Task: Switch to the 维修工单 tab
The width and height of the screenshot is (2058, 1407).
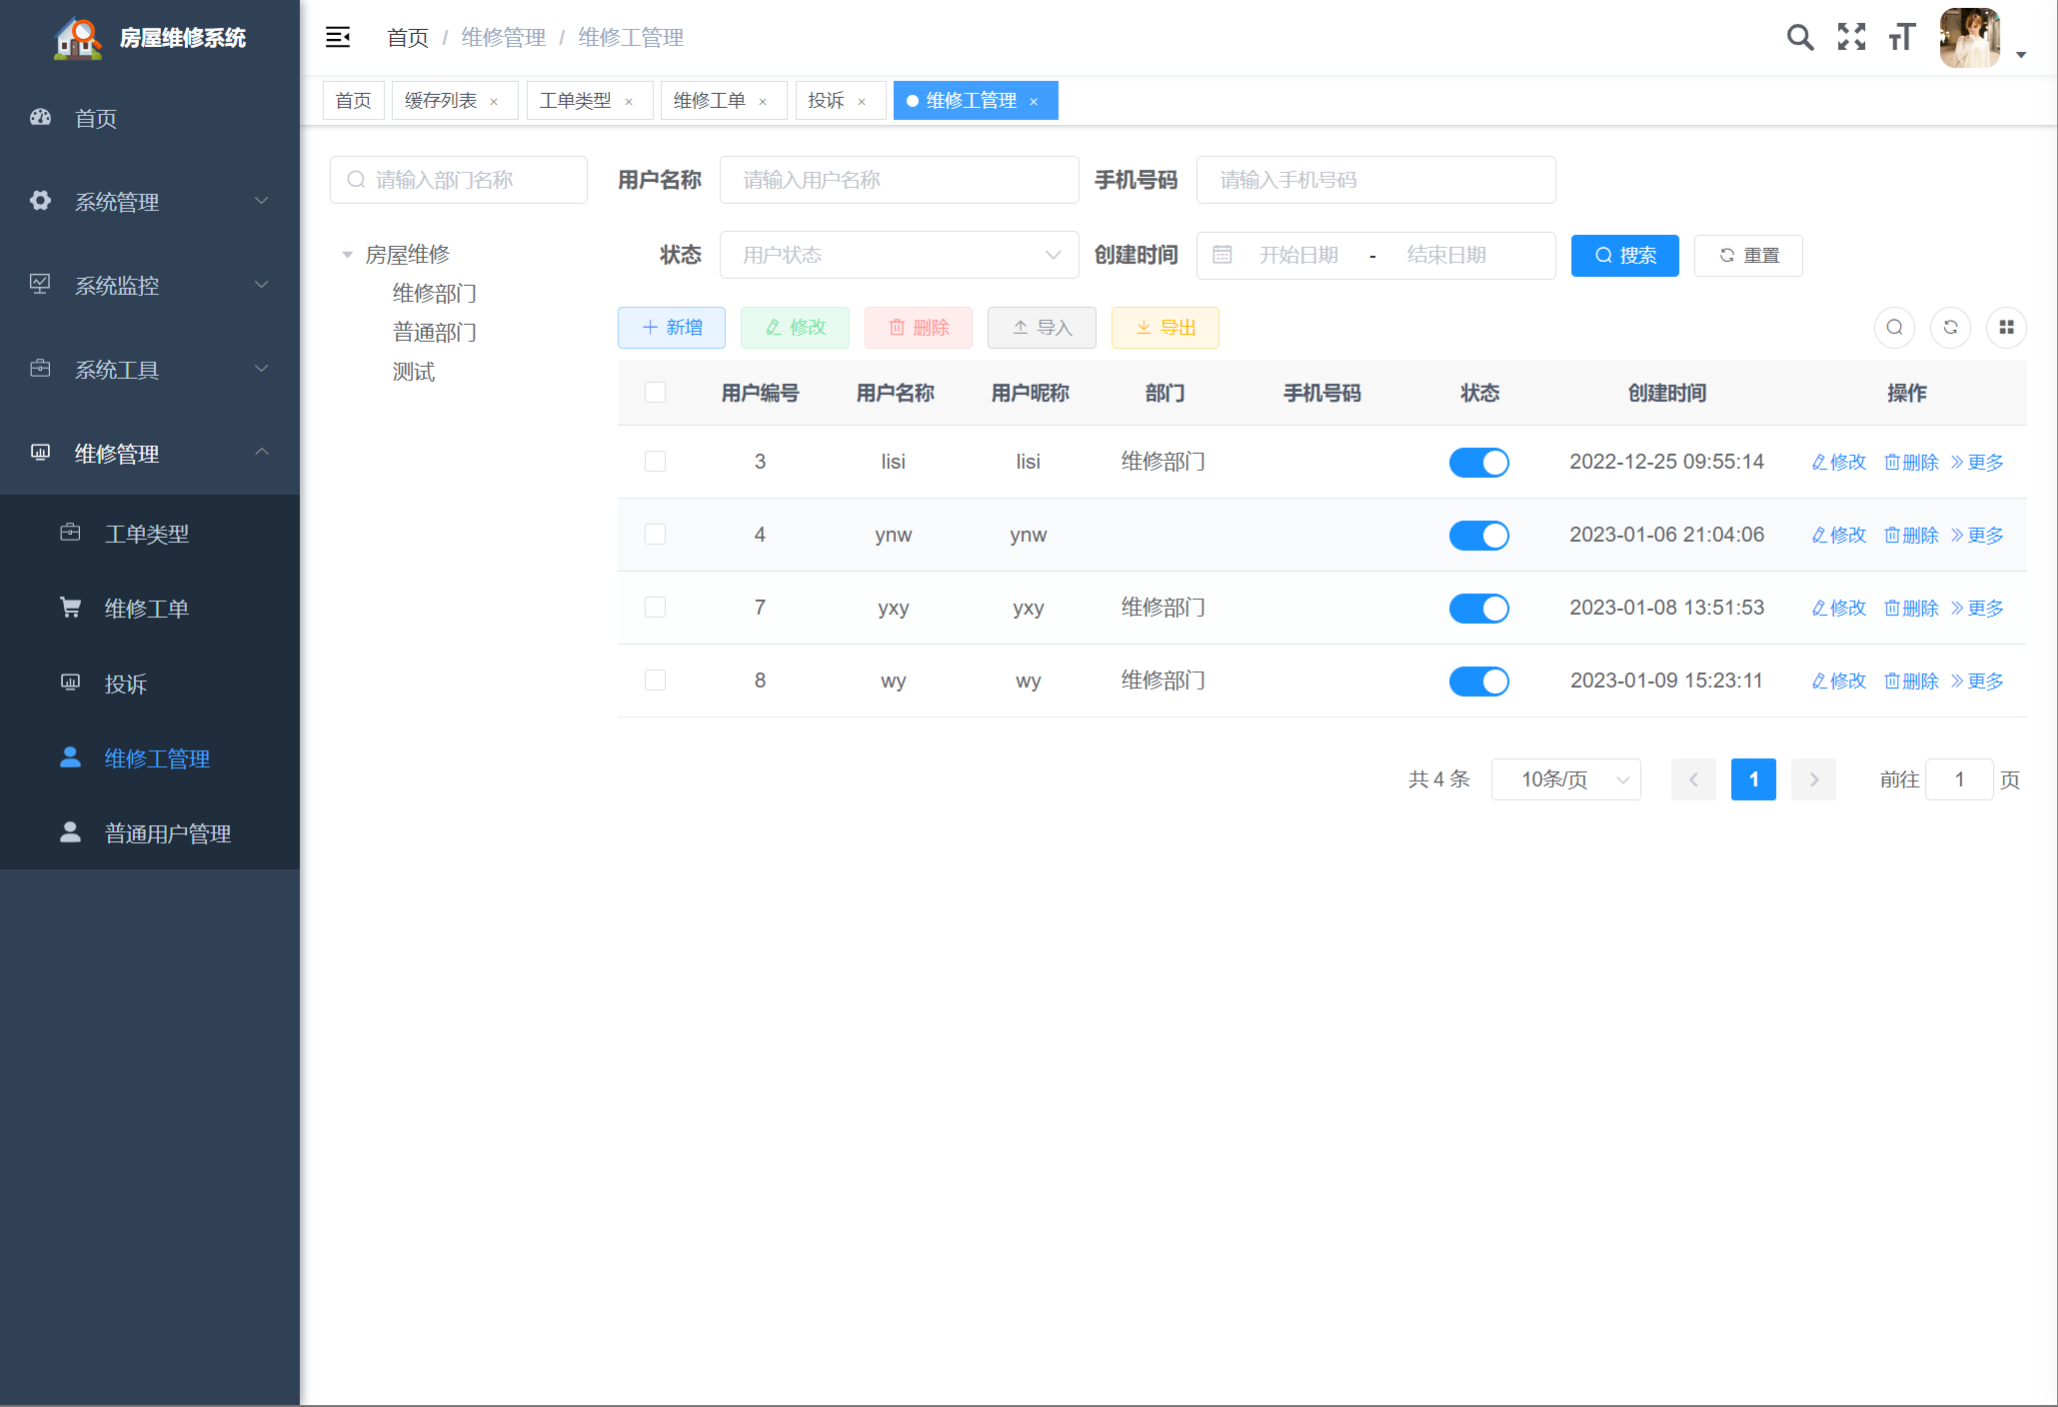Action: tap(709, 101)
